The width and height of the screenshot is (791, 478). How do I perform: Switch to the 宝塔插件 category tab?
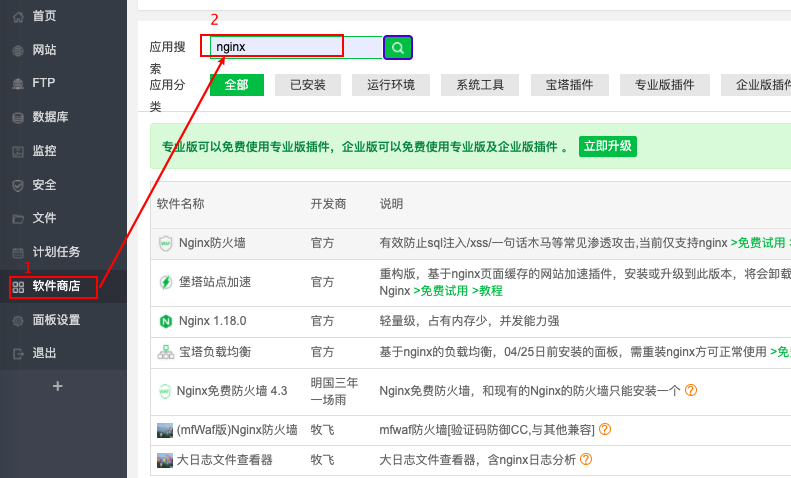(570, 85)
